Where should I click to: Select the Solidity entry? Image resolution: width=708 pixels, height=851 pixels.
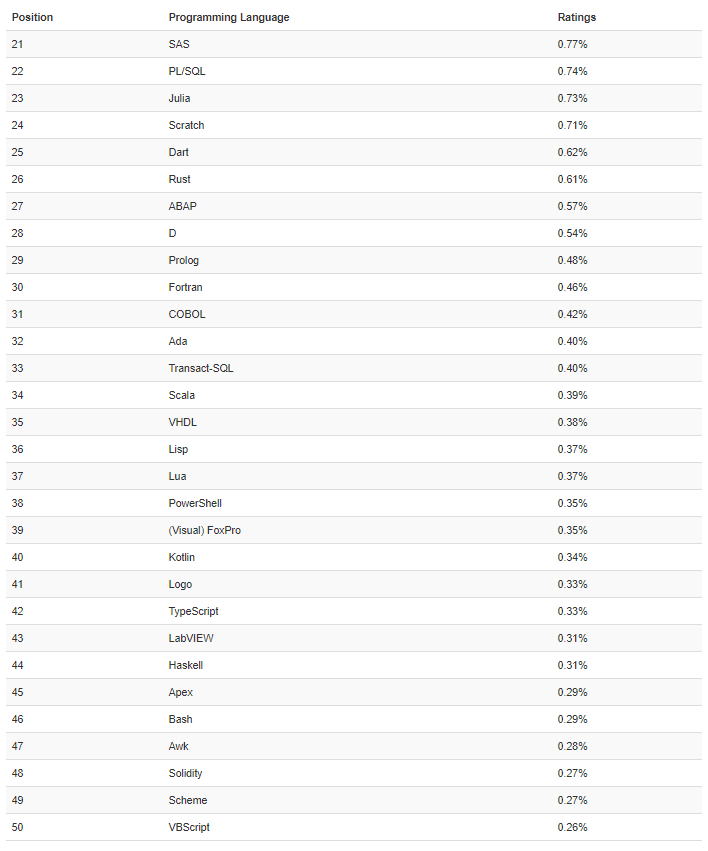(x=185, y=773)
